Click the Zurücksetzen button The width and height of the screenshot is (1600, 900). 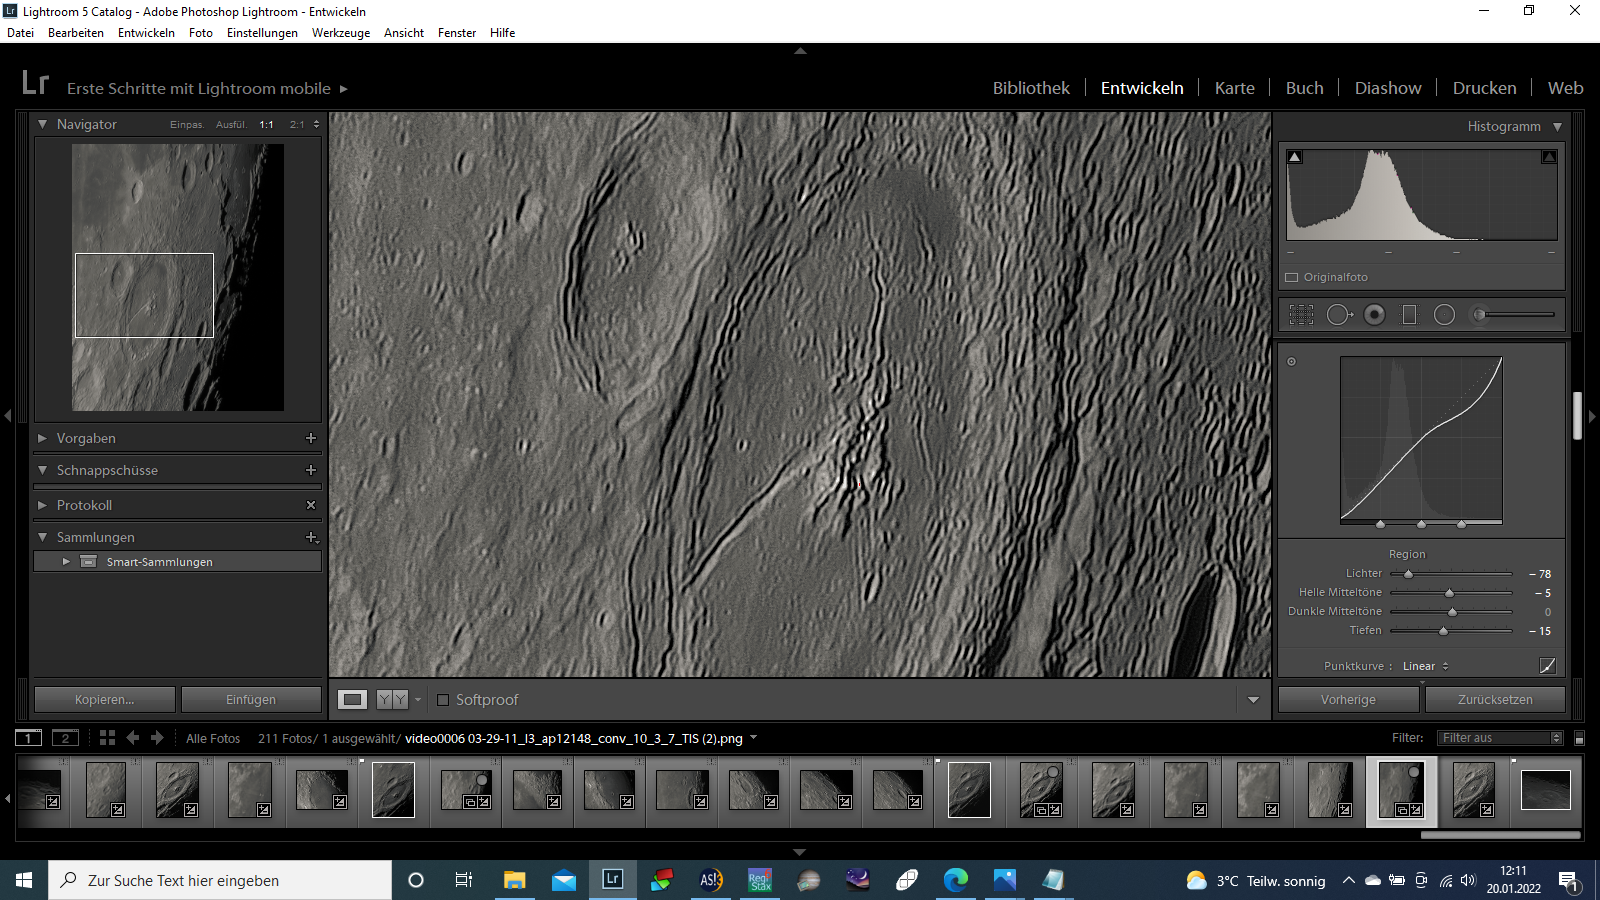pyautogui.click(x=1495, y=700)
